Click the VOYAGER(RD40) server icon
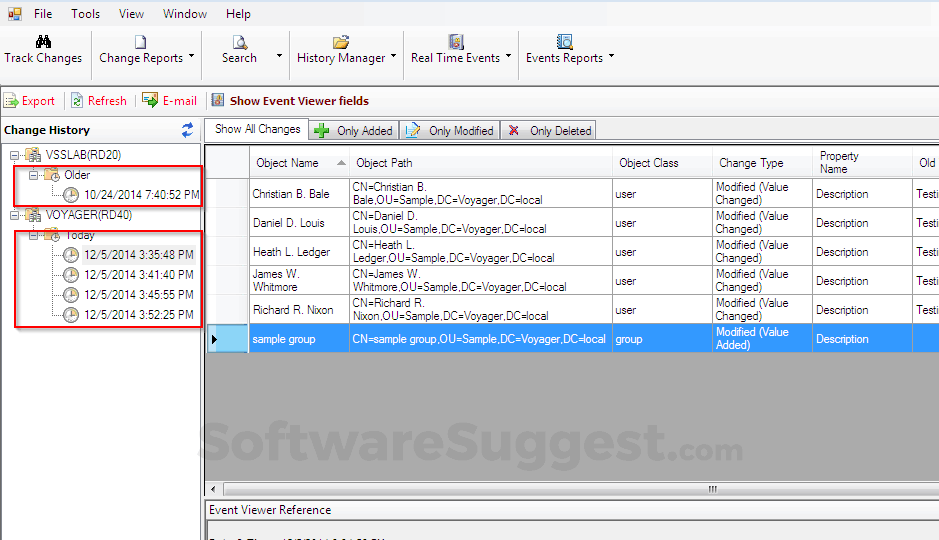Image resolution: width=939 pixels, height=540 pixels. 33,214
